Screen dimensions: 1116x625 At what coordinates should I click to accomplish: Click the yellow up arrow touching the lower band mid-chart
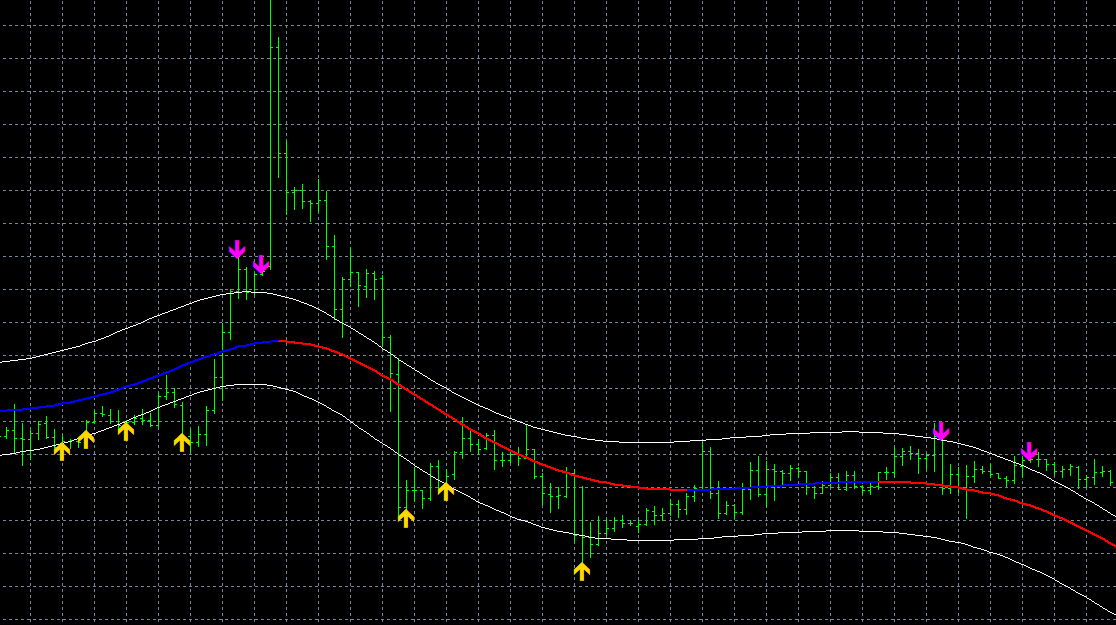pyautogui.click(x=446, y=491)
